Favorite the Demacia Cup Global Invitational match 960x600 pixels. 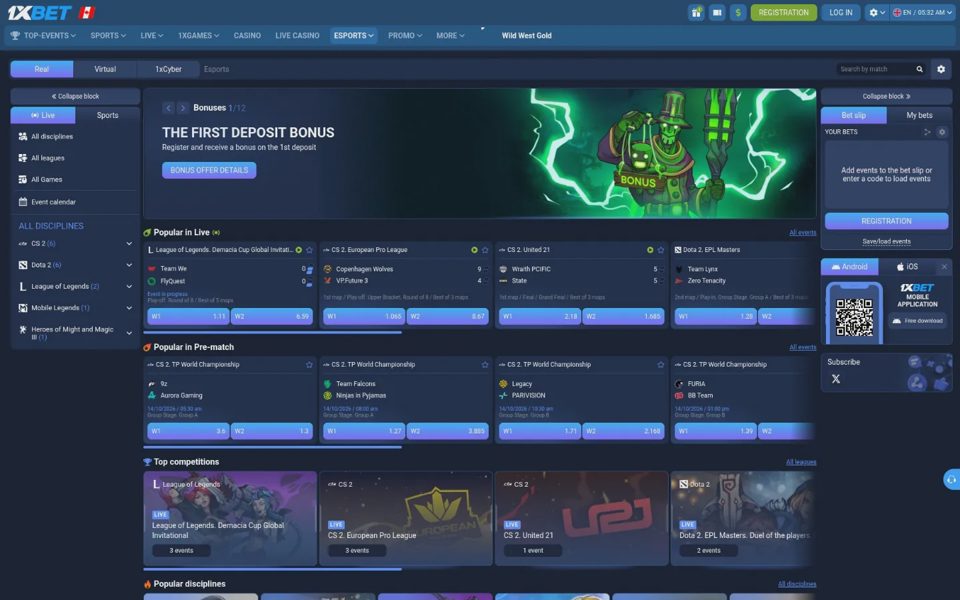tap(309, 250)
